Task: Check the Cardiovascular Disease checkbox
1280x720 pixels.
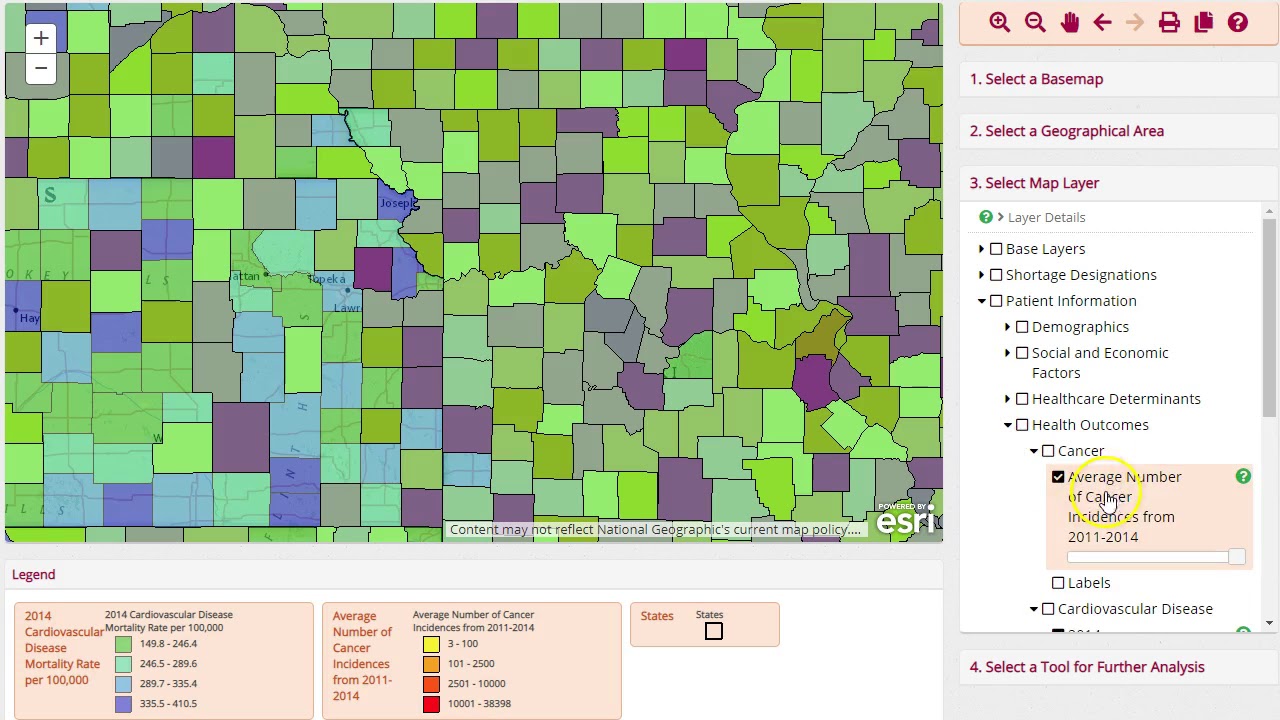Action: [1048, 609]
